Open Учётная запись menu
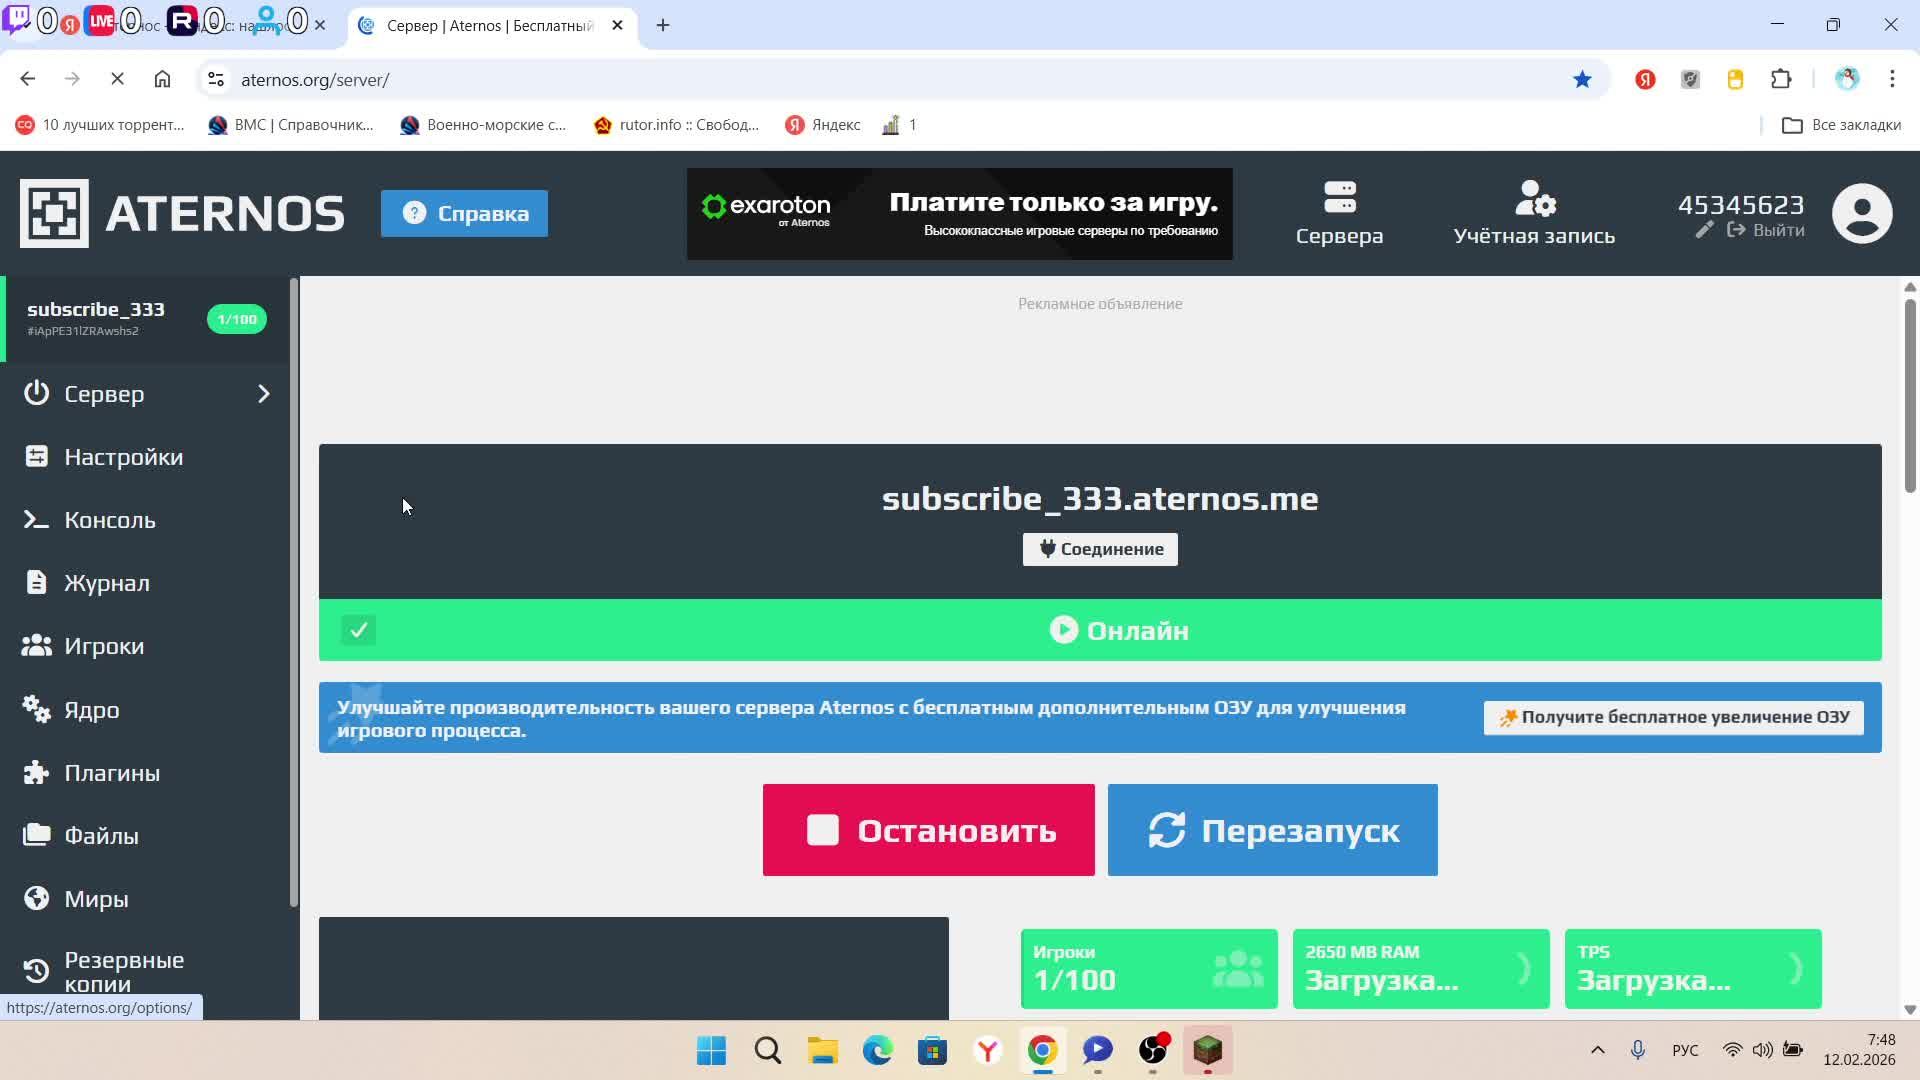The image size is (1920, 1080). coord(1533,213)
